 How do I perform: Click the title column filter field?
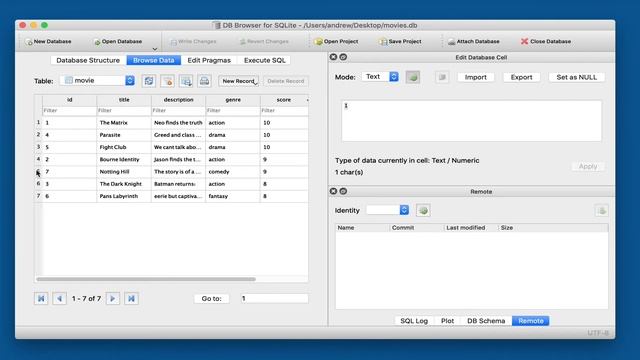pos(124,111)
